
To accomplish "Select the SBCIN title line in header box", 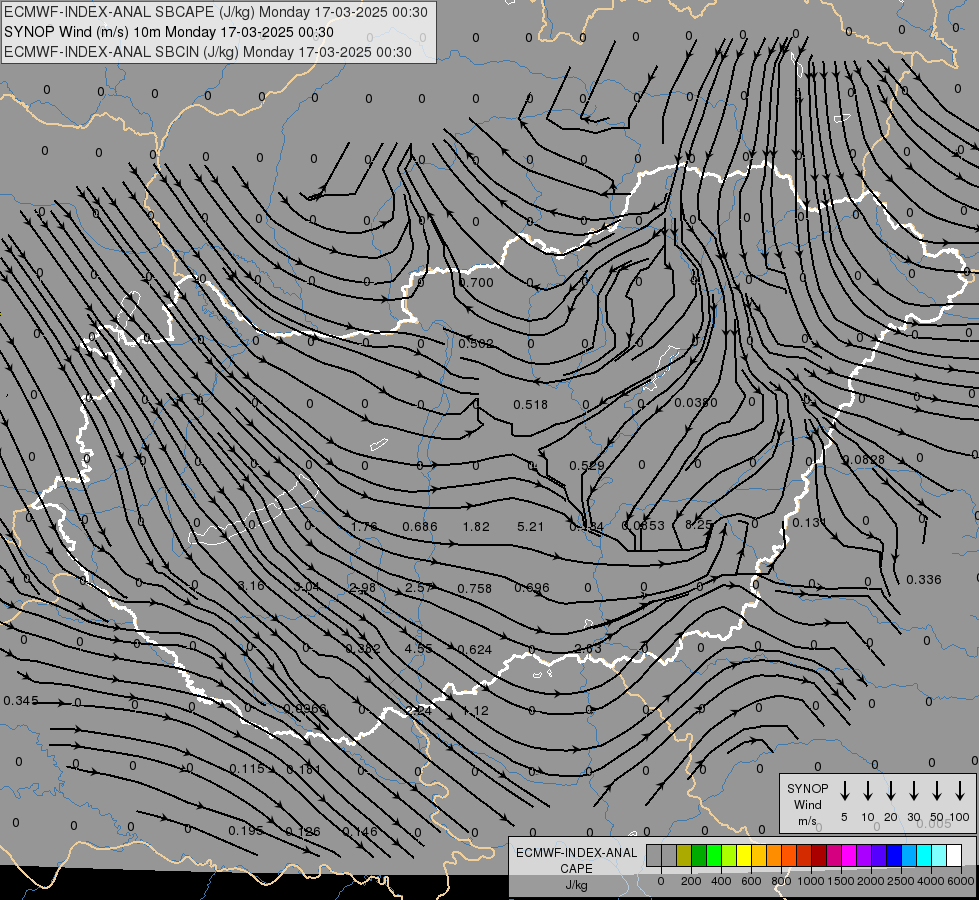I will (208, 52).
